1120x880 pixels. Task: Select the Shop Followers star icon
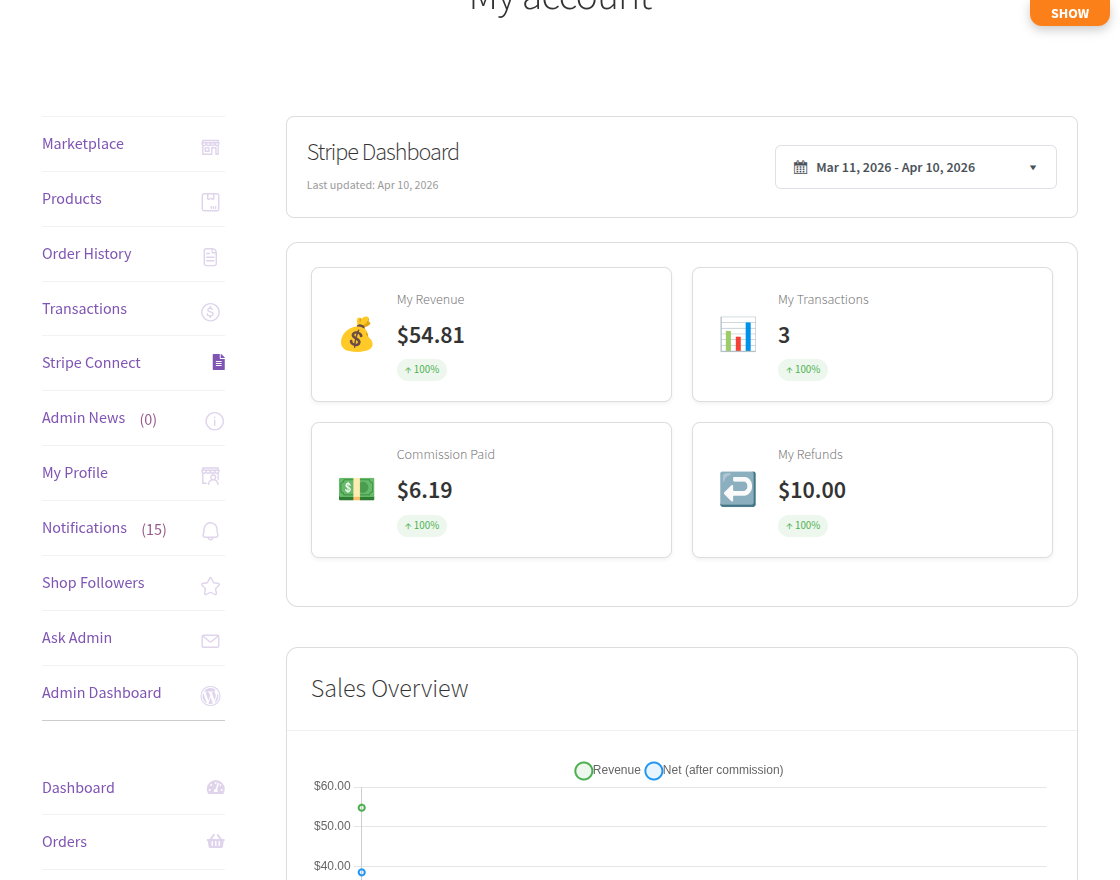click(x=210, y=586)
